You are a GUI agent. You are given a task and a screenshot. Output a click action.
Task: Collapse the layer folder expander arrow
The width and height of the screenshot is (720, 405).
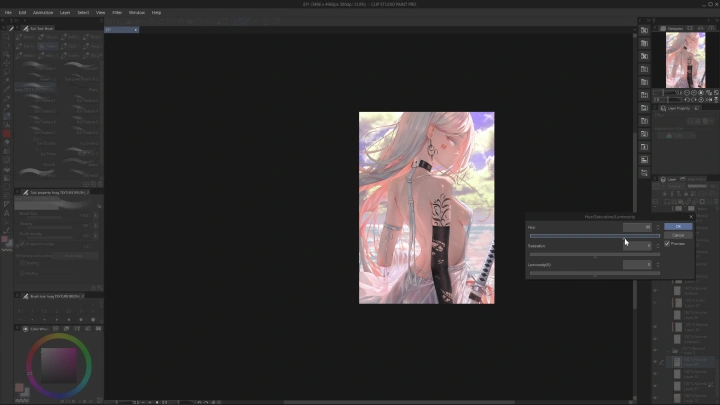click(669, 350)
